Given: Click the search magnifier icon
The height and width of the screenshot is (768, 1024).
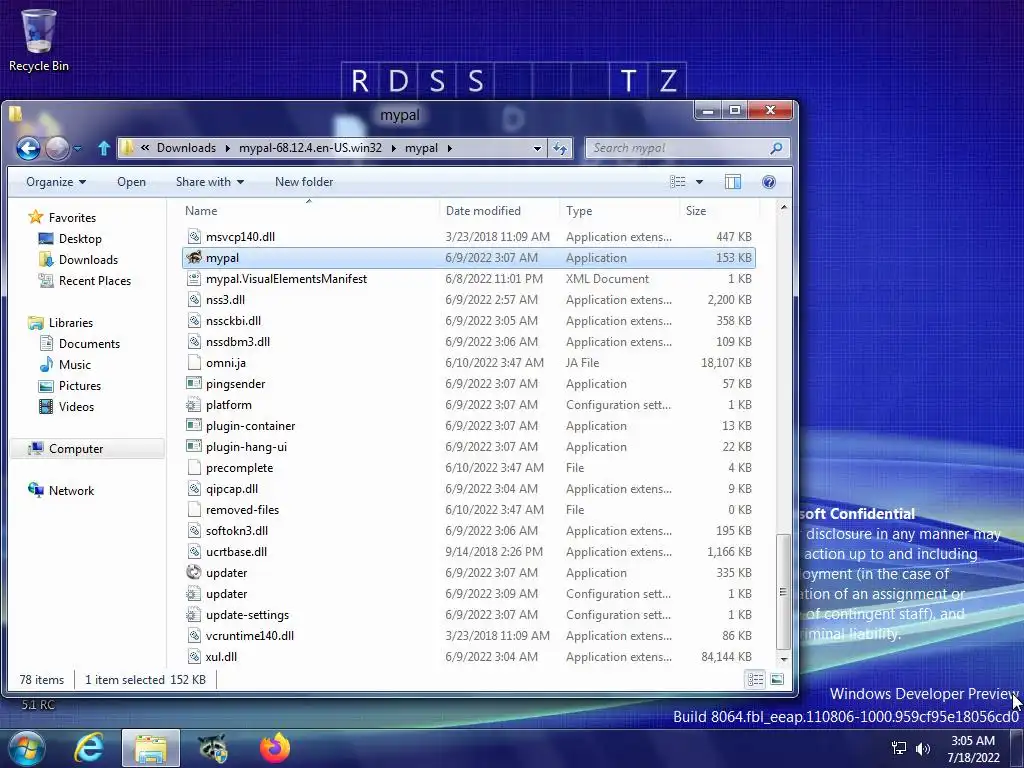Looking at the screenshot, I should 776,148.
